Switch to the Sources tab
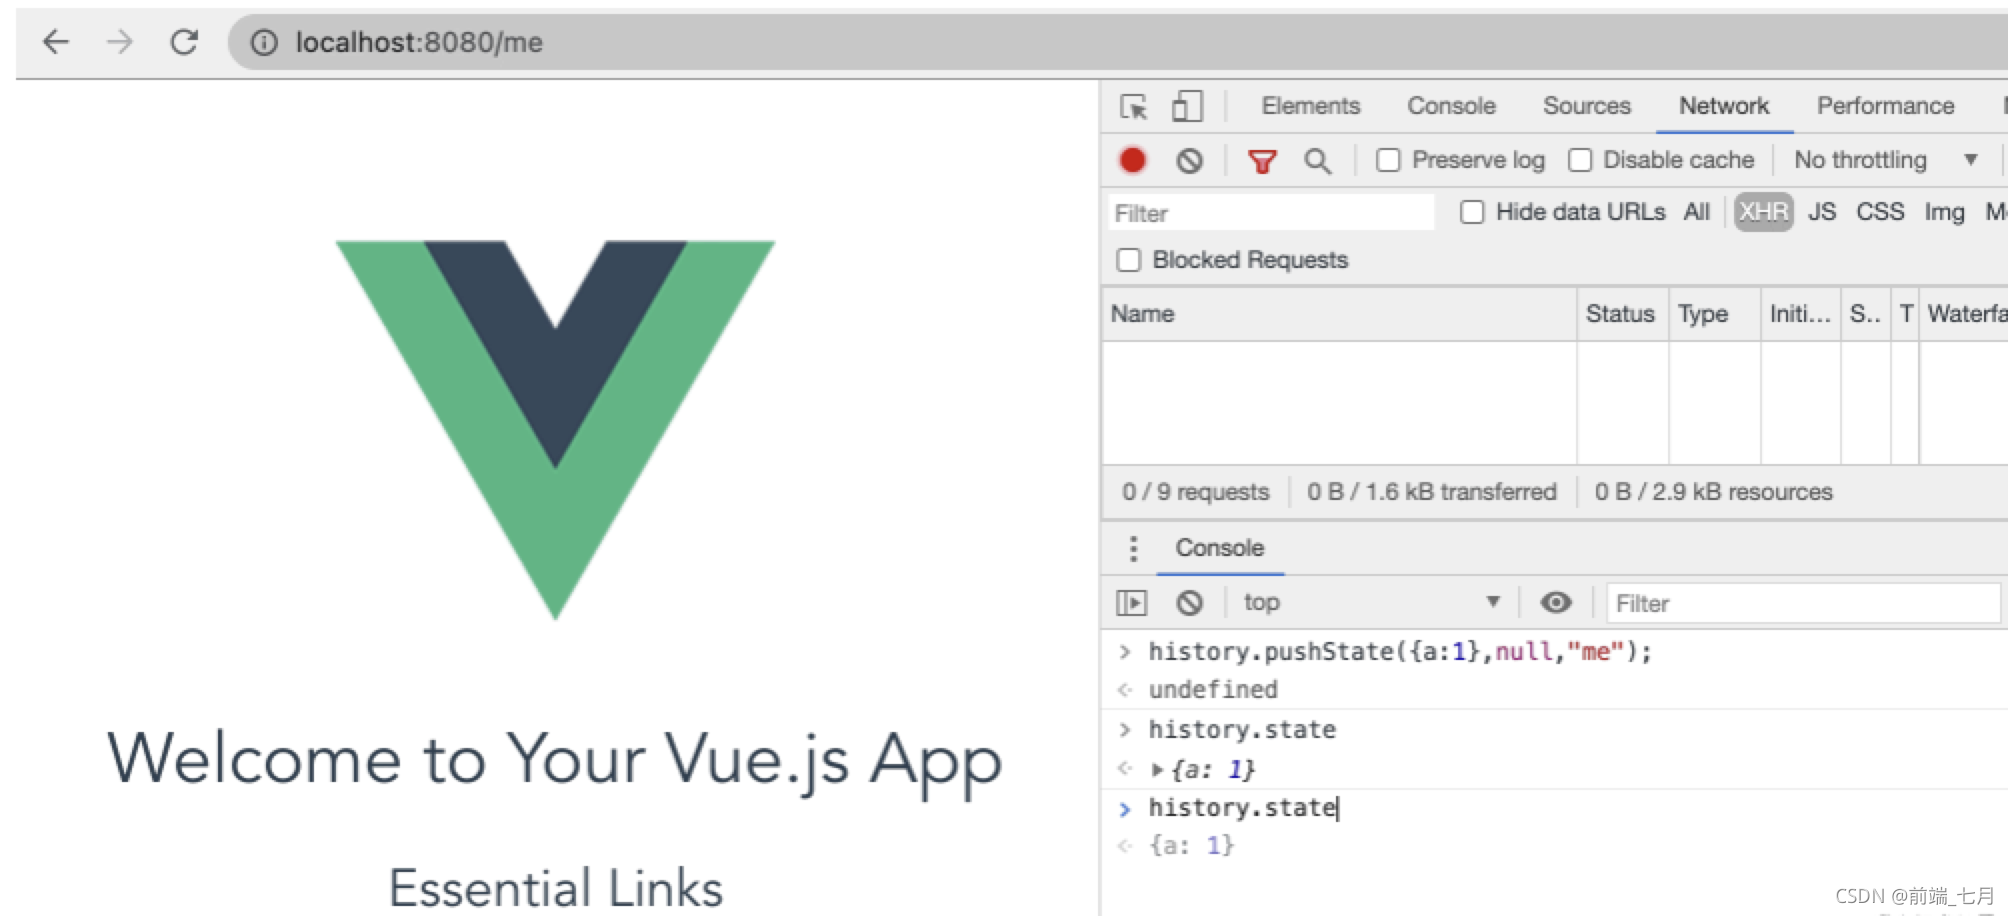This screenshot has height=916, width=2008. [x=1586, y=106]
